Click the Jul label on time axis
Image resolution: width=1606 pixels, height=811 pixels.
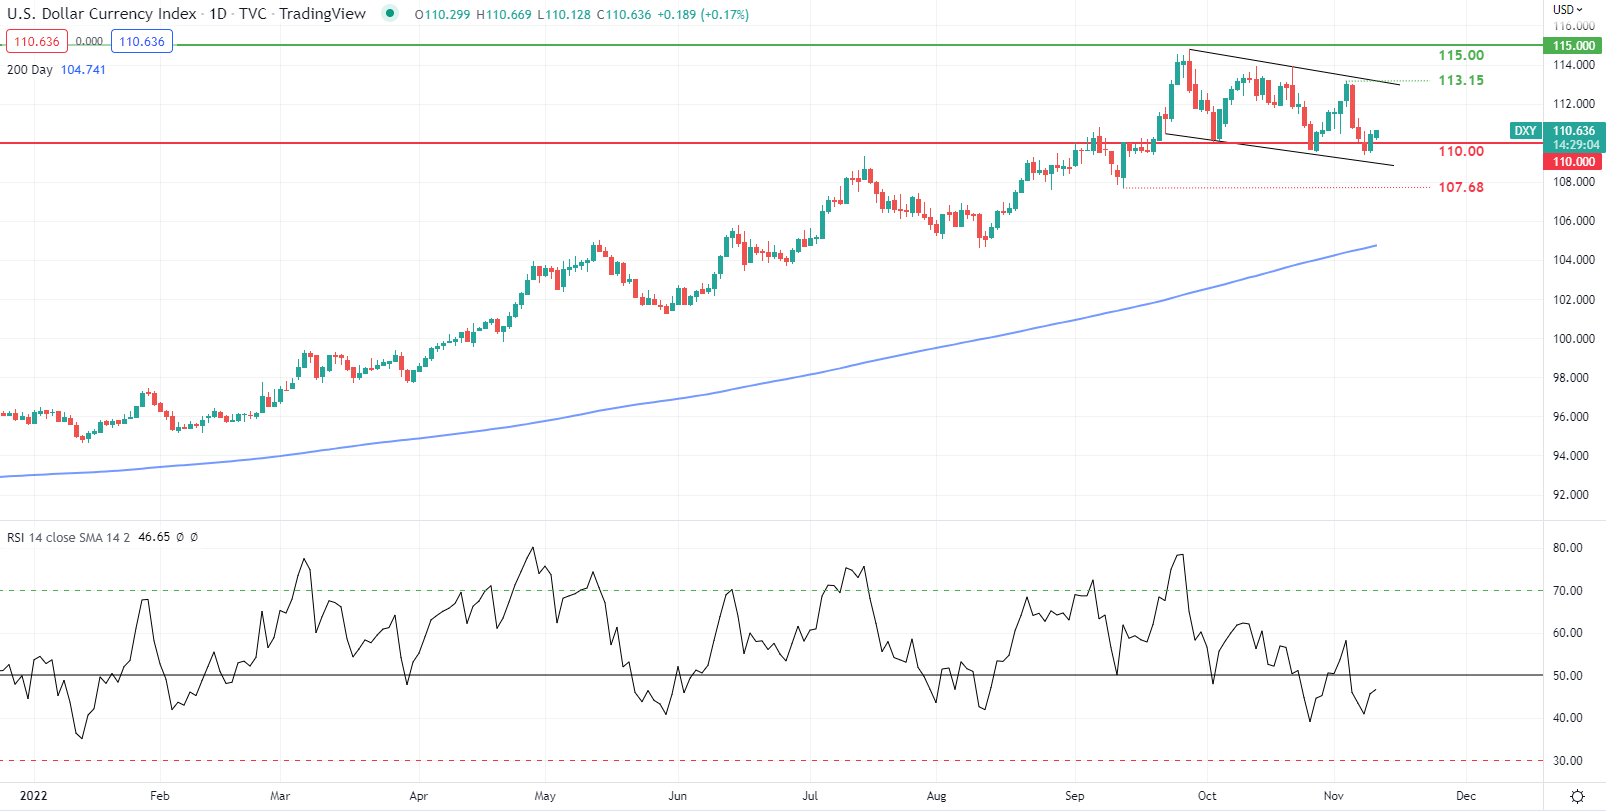pyautogui.click(x=810, y=797)
